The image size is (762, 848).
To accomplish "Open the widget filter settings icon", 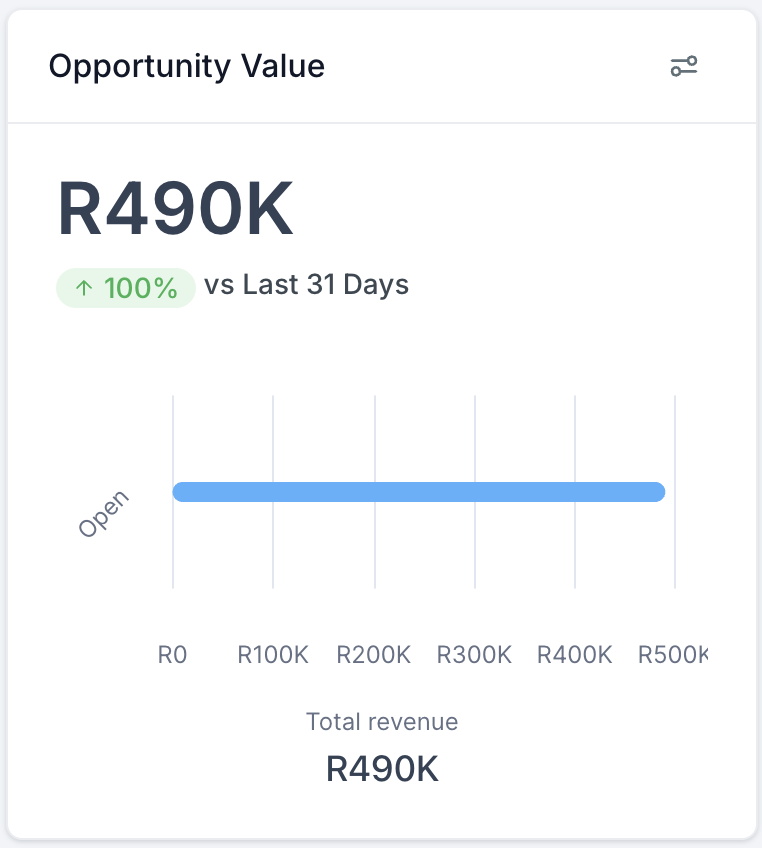I will point(684,67).
